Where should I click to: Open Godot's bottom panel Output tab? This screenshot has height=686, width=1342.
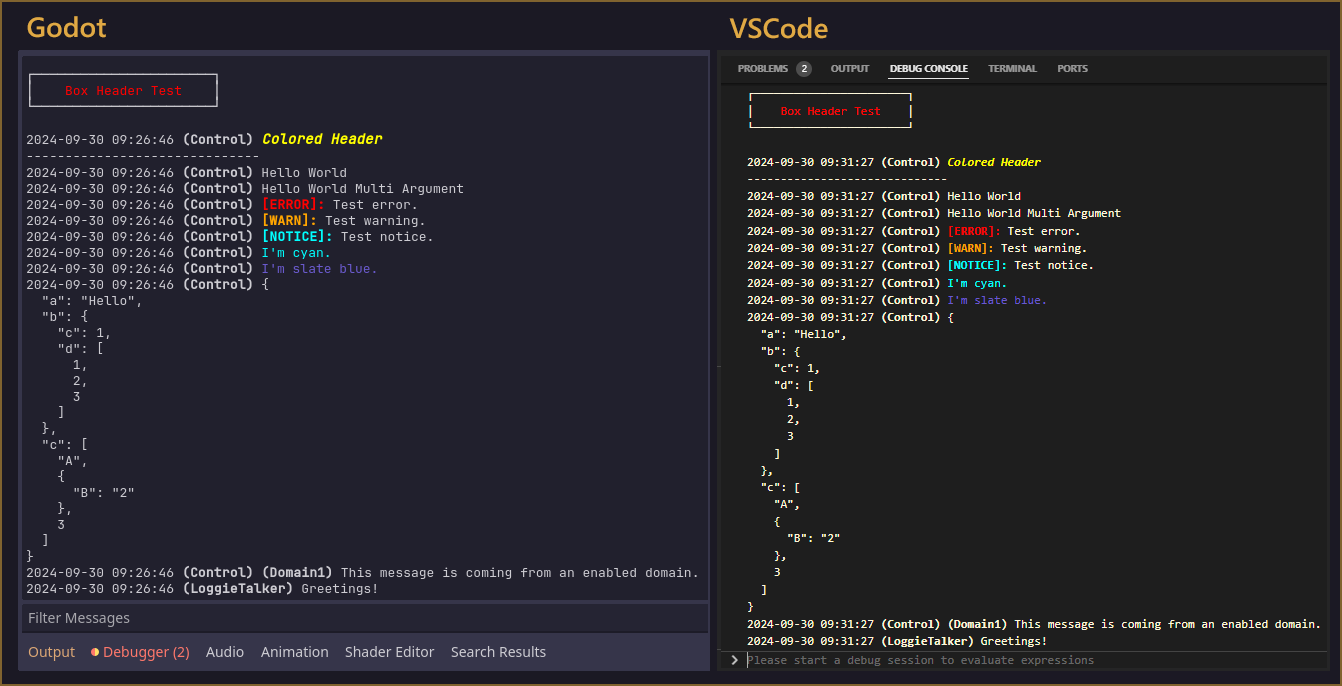51,652
